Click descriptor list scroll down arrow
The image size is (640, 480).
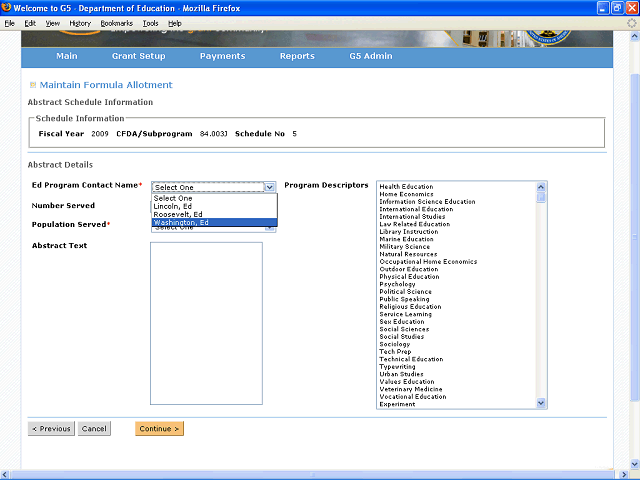click(541, 403)
